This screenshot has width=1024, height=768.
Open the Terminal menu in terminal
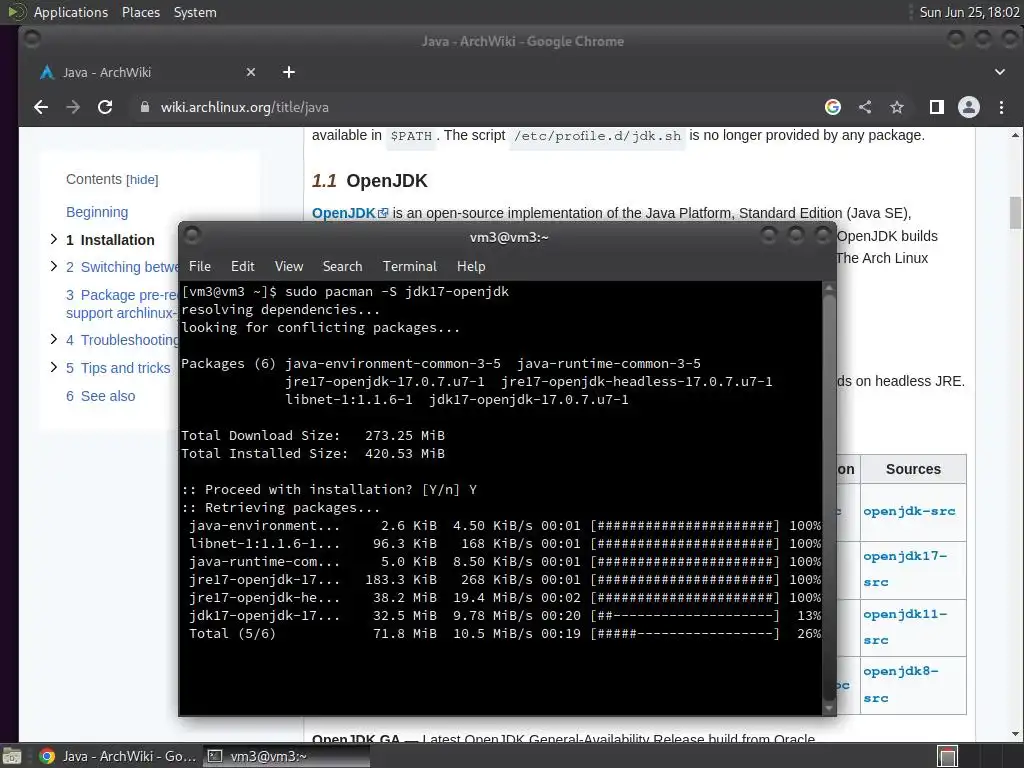[409, 266]
